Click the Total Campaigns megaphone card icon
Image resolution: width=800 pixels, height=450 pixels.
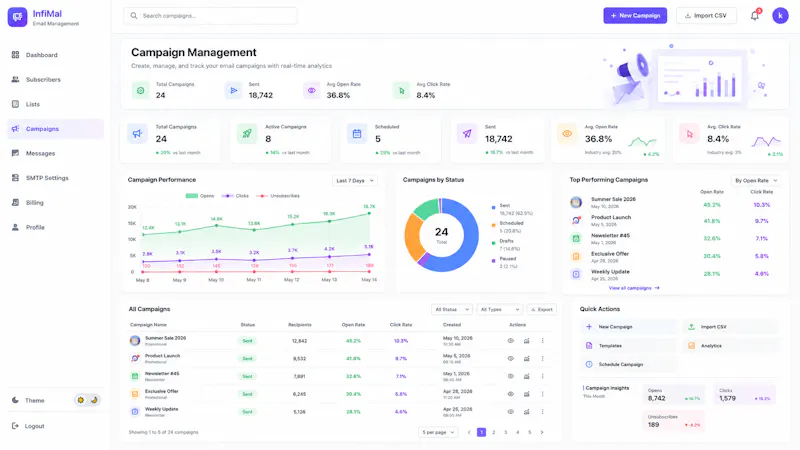(137, 134)
